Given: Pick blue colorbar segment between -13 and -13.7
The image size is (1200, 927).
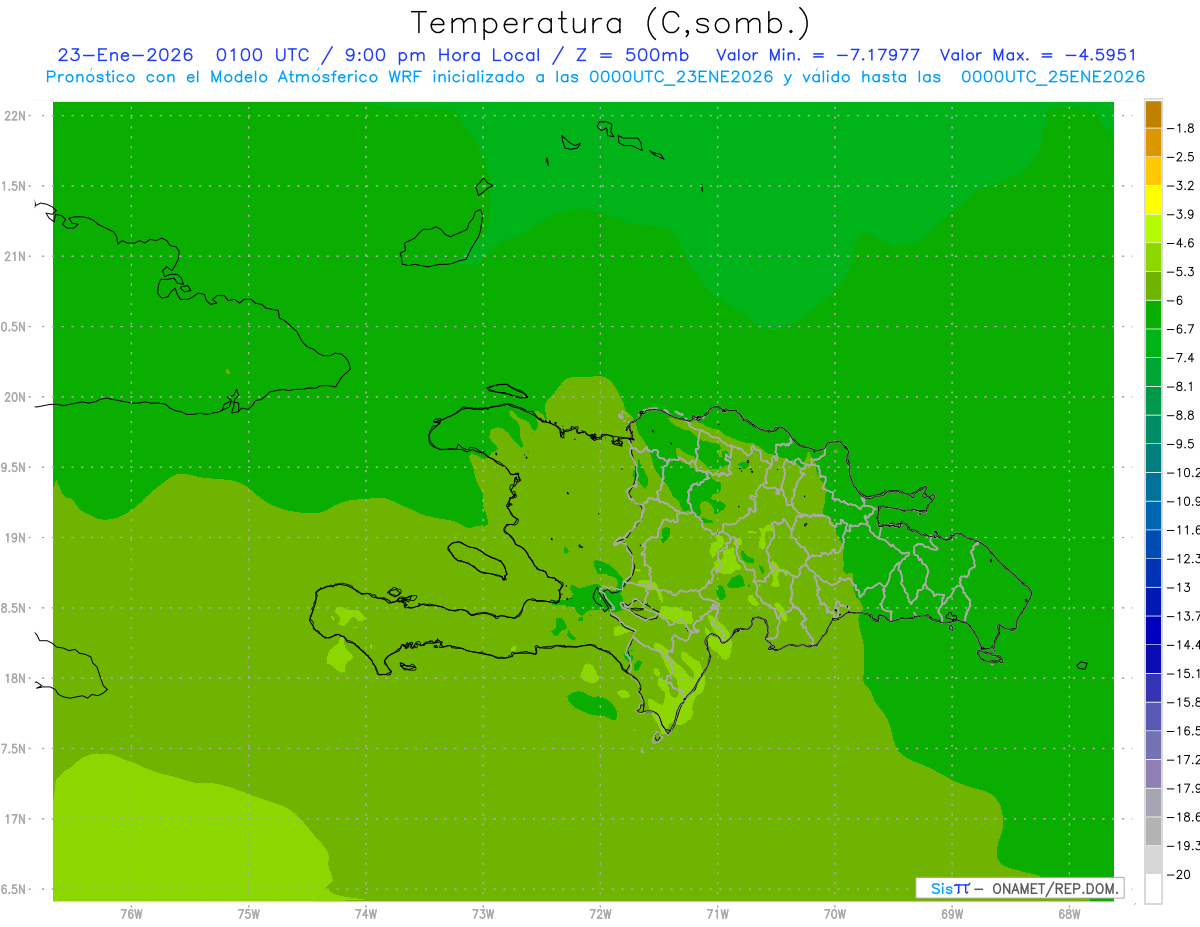Looking at the screenshot, I should click(x=1153, y=601).
